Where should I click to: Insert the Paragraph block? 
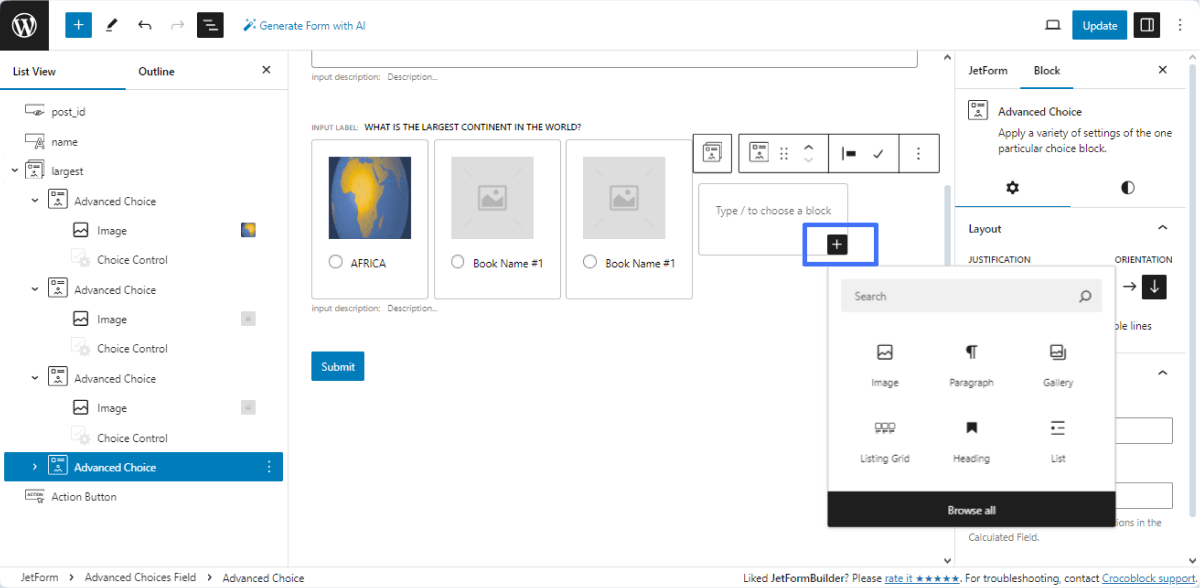click(x=971, y=365)
